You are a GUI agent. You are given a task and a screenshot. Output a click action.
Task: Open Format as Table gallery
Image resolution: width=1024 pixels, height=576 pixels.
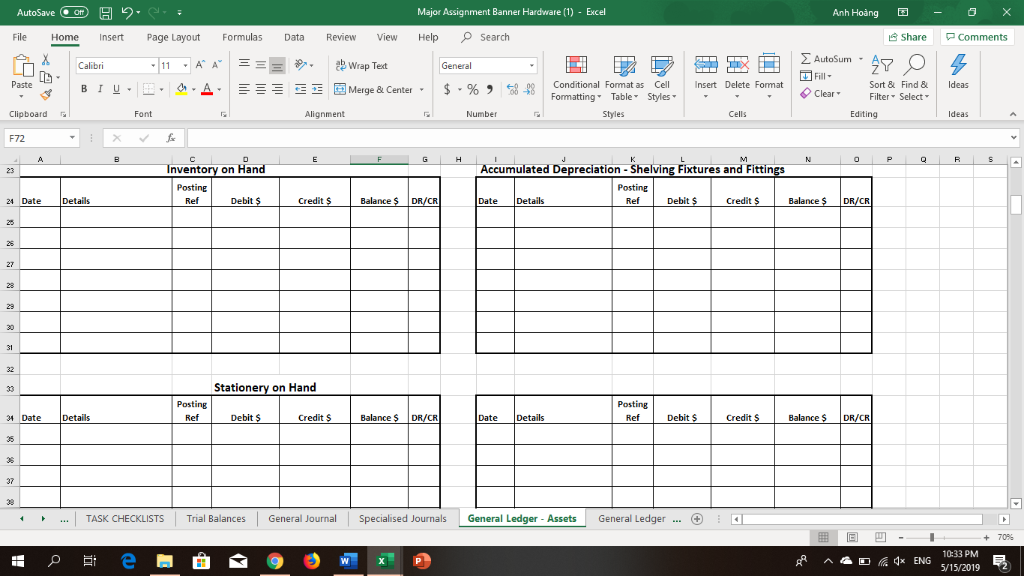click(x=624, y=78)
